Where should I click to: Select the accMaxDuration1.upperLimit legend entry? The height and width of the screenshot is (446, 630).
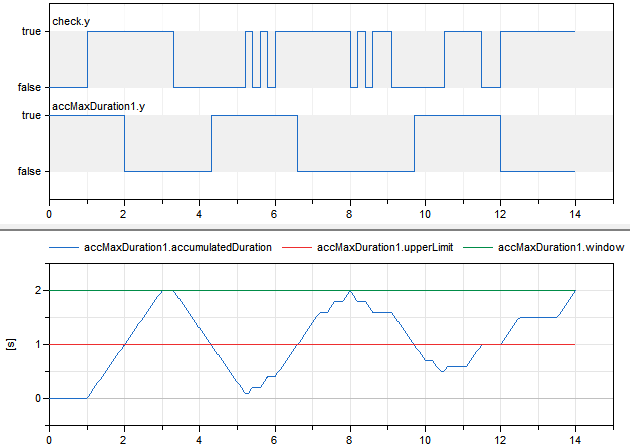385,246
